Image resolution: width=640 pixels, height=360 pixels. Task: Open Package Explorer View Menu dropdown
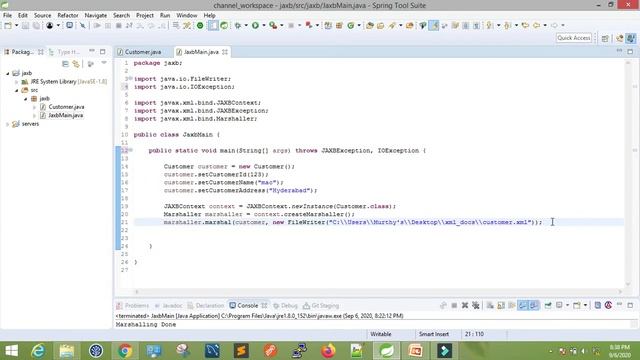[104, 63]
